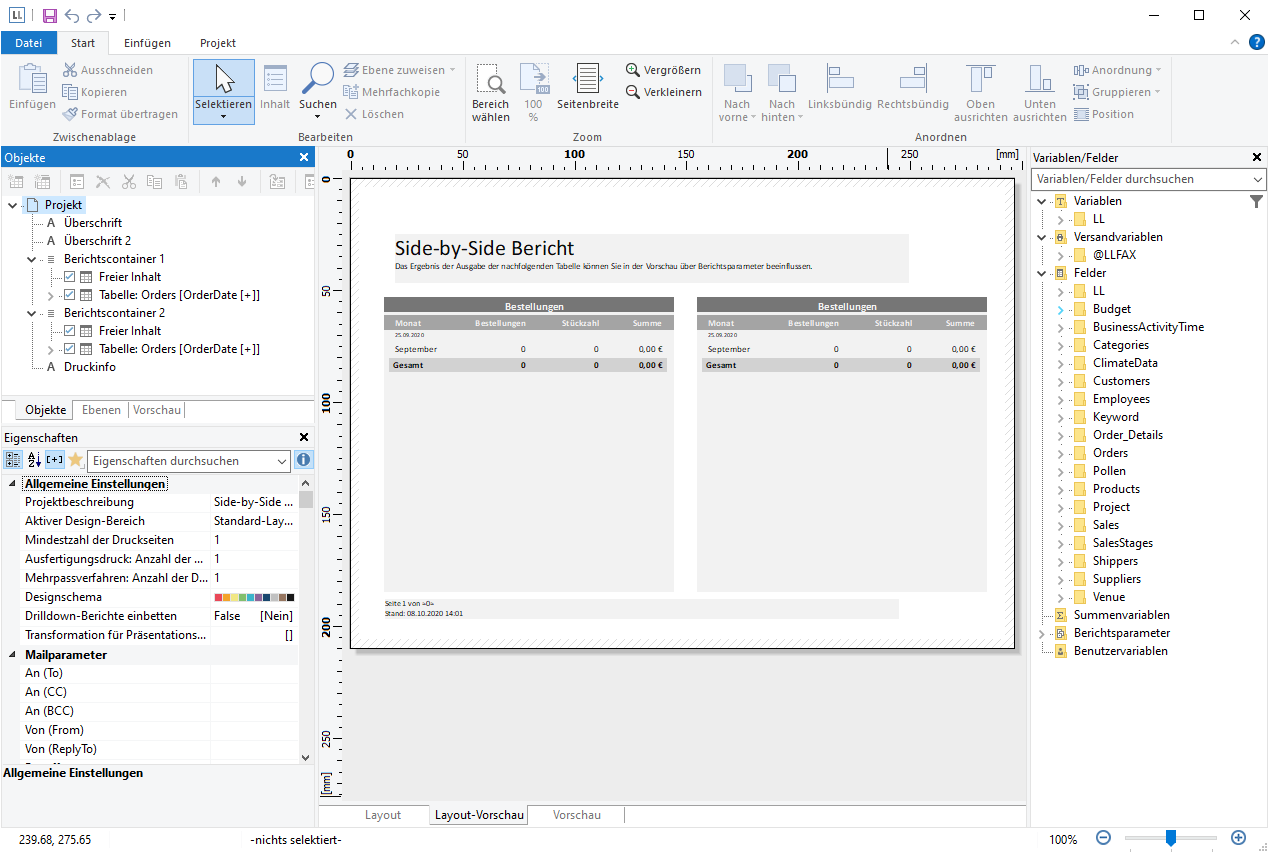The width and height of the screenshot is (1269, 853).
Task: Click the Suchen magnifier icon
Action: (318, 79)
